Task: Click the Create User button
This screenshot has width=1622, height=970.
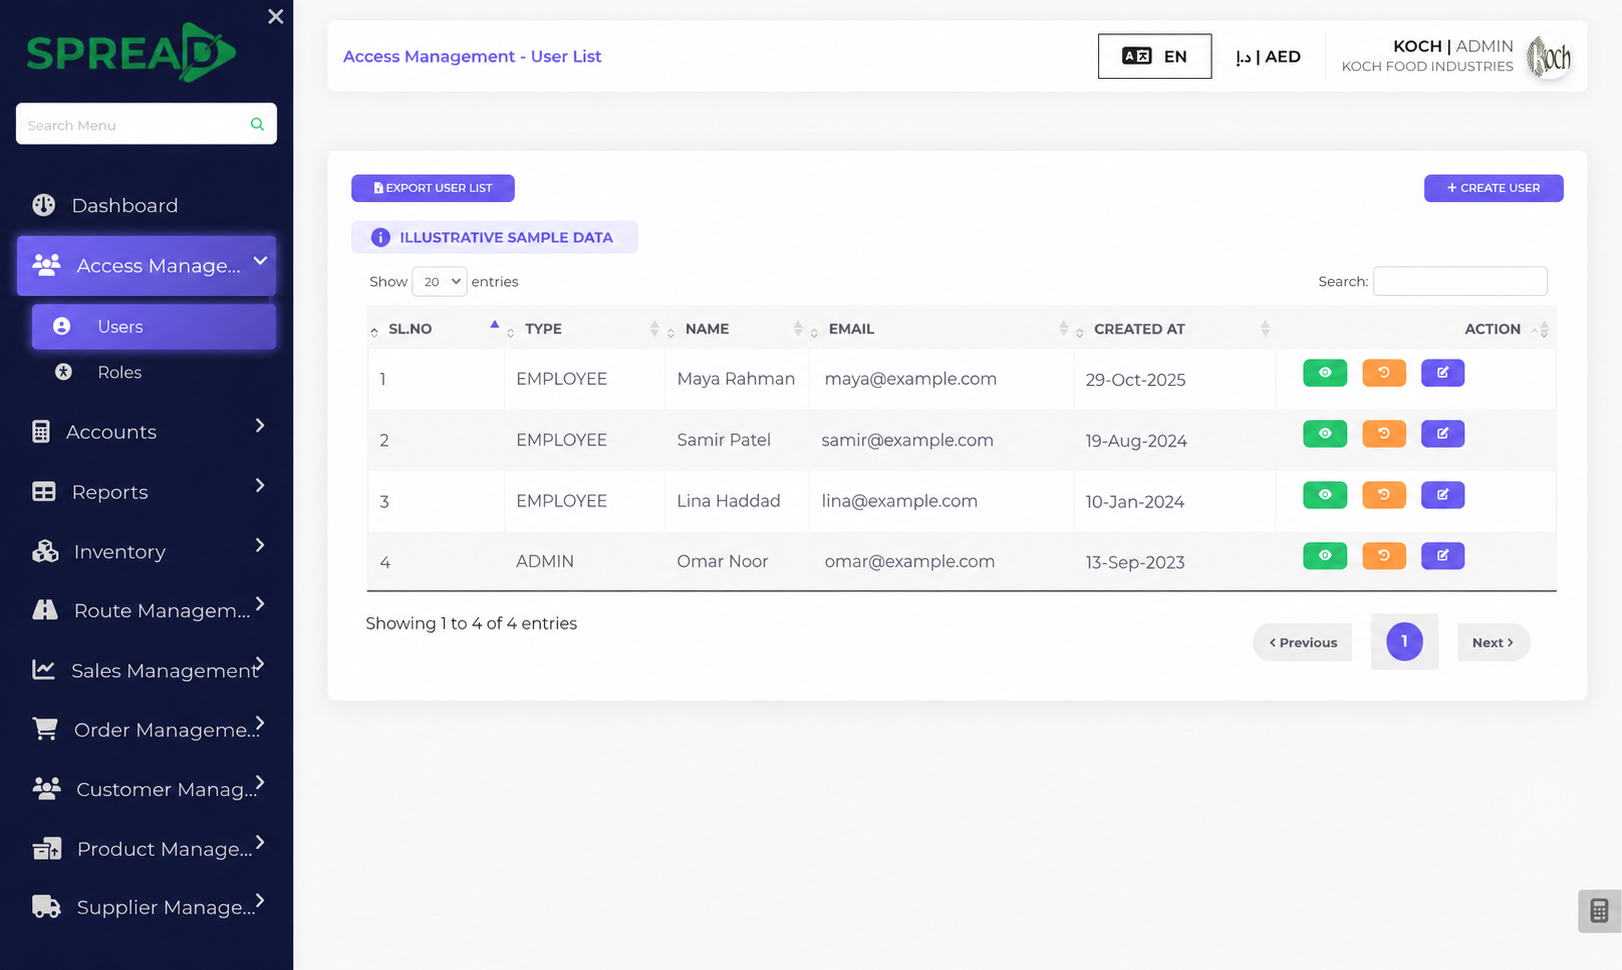Action: (1493, 188)
